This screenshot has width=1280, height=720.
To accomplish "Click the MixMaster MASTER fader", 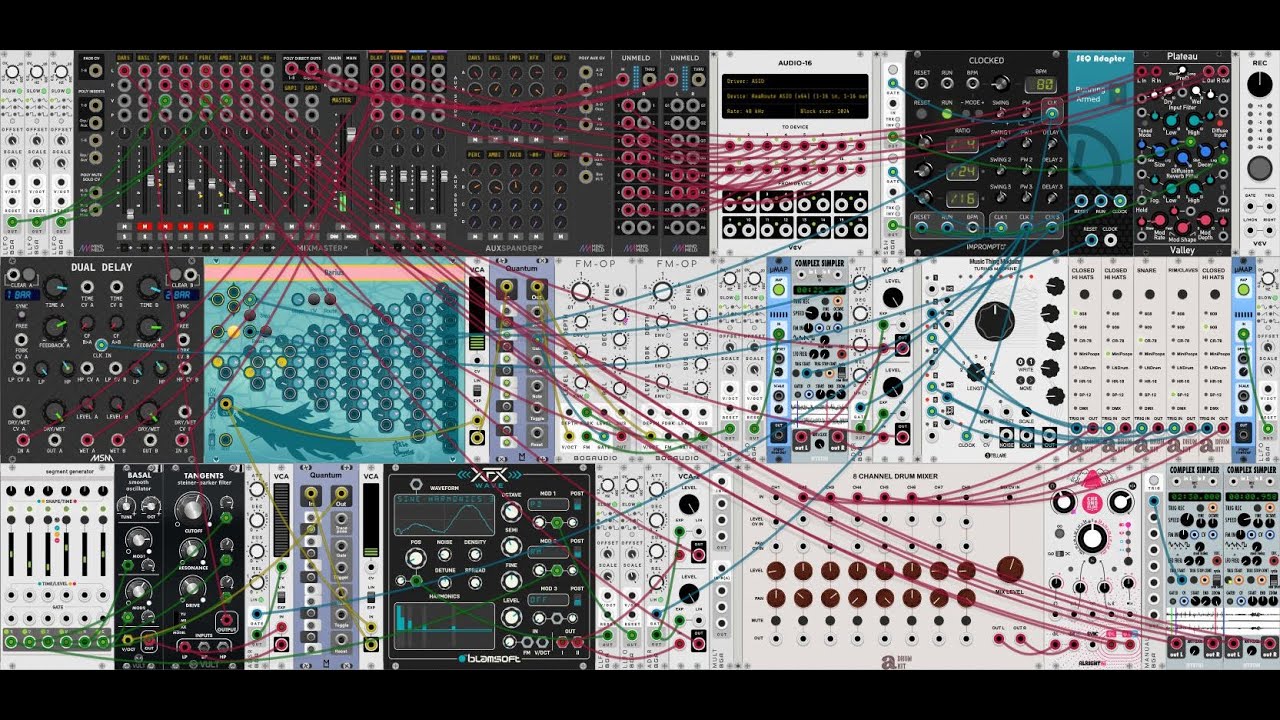I will pos(351,134).
